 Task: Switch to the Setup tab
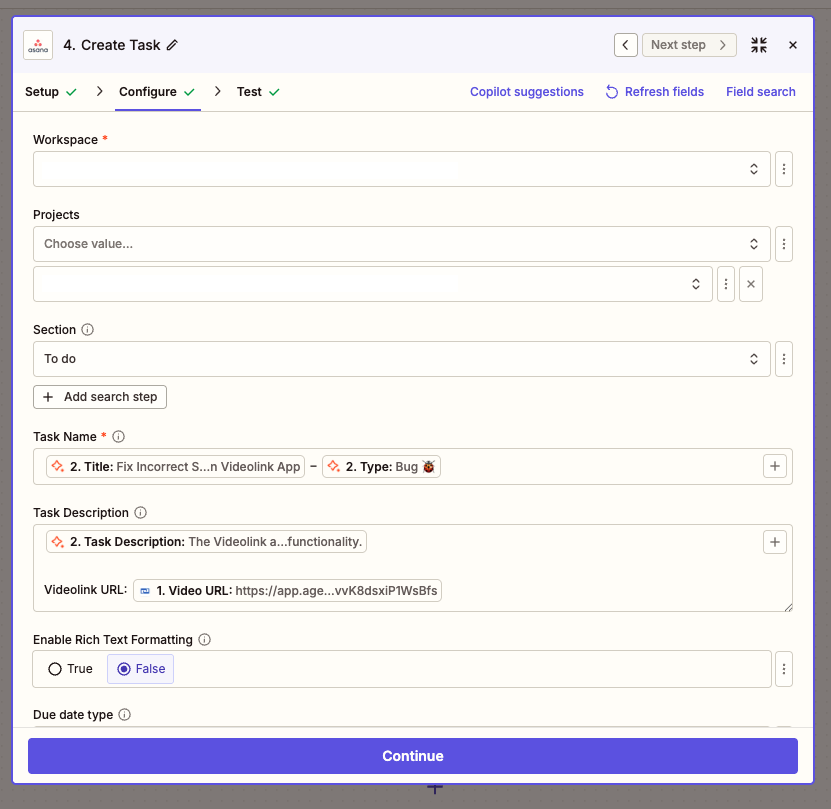point(42,91)
